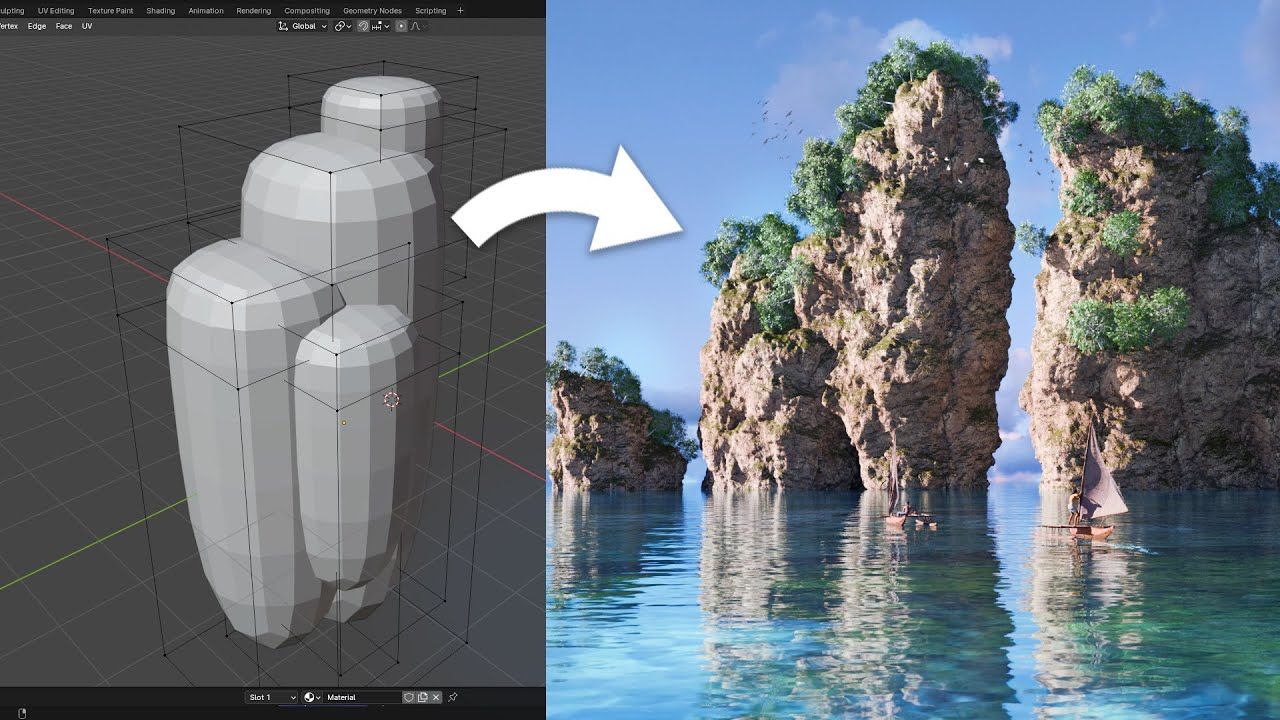1280x720 pixels.
Task: Add a new workspace with the plus icon
Action: tap(459, 10)
